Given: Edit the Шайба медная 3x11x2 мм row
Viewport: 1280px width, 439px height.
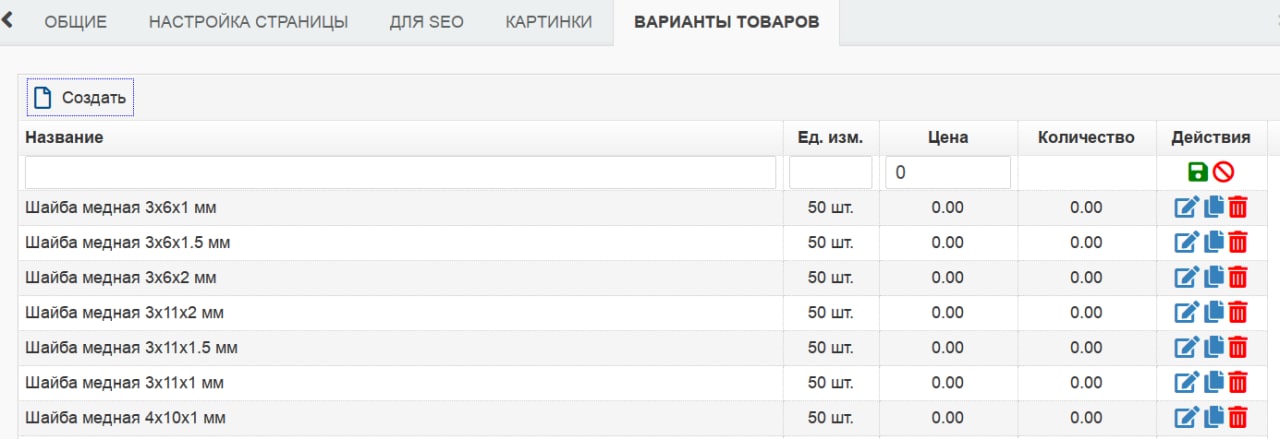Looking at the screenshot, I should pos(1185,313).
